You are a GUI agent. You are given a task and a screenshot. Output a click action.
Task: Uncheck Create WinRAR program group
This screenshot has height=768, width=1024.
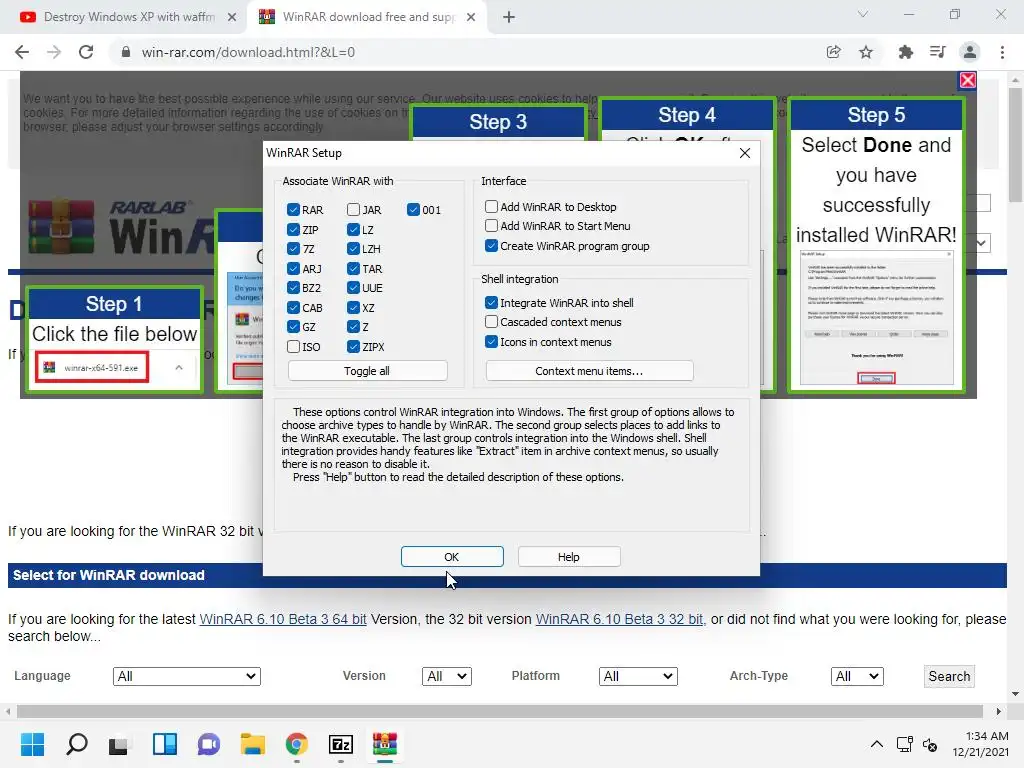tap(491, 246)
